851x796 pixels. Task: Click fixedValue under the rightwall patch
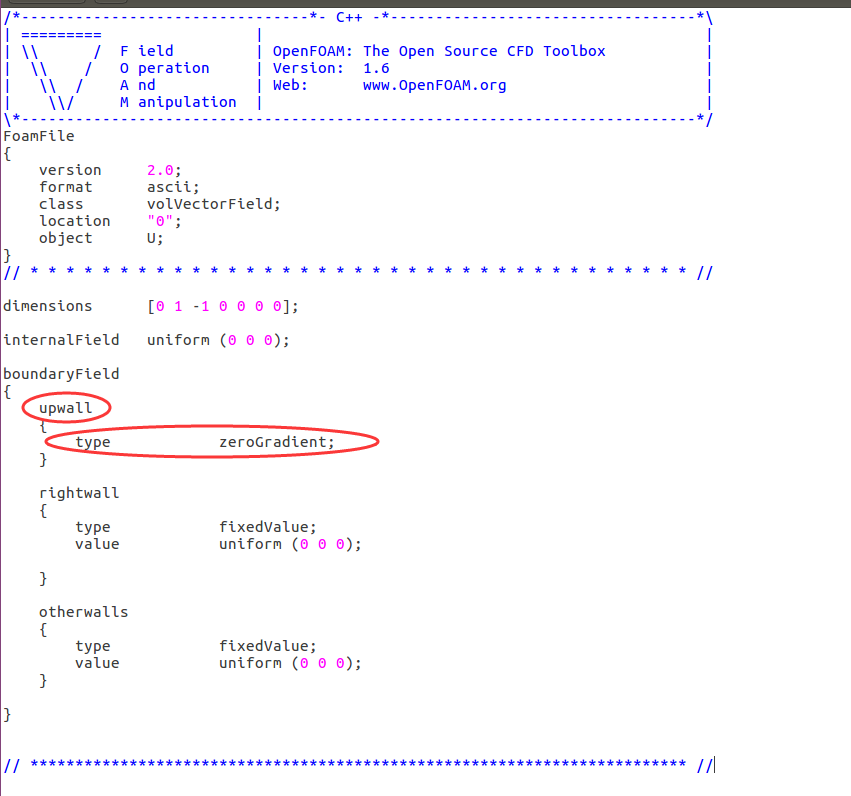[x=267, y=527]
